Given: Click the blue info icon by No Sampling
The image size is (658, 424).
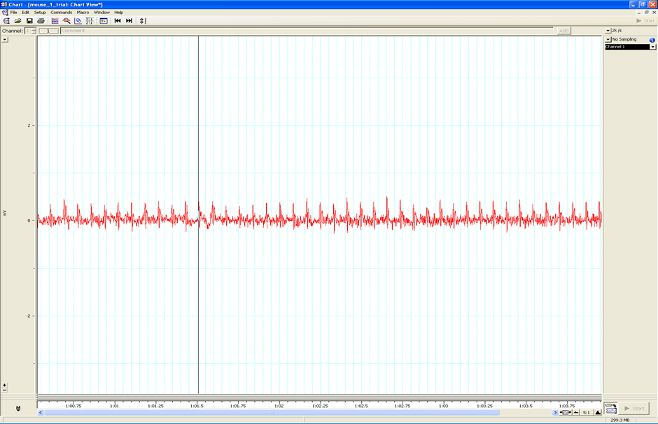Looking at the screenshot, I should coord(652,40).
